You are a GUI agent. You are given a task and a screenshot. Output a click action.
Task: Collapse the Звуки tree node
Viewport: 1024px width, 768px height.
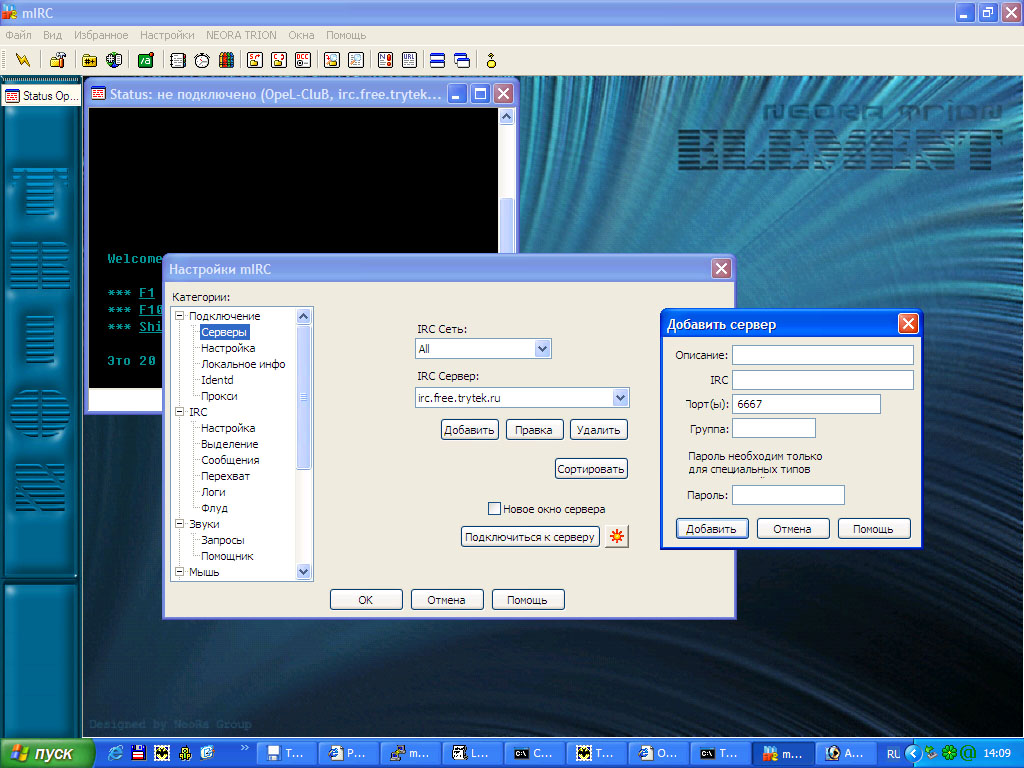[x=180, y=524]
